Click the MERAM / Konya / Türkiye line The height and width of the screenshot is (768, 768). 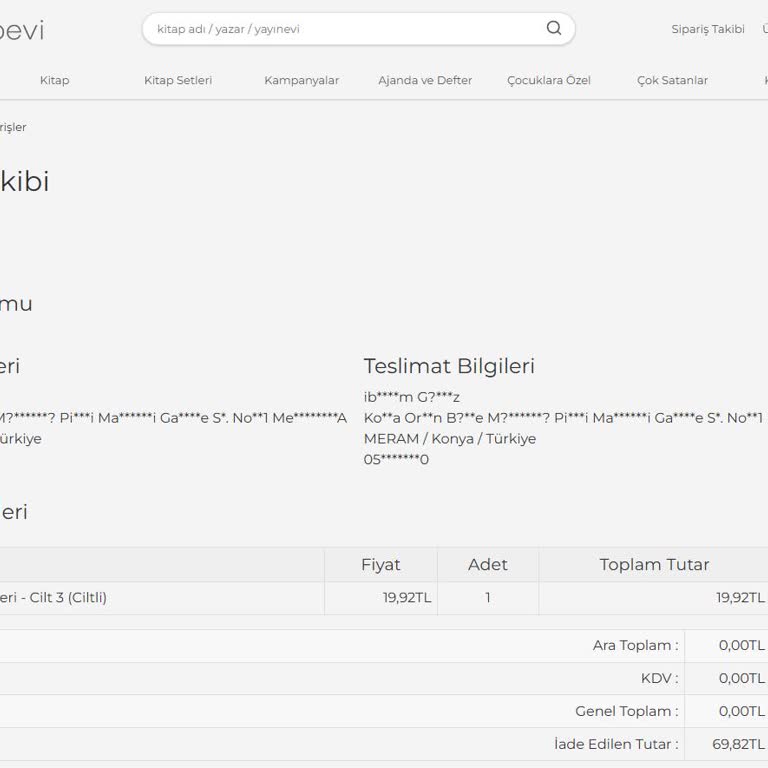(449, 438)
